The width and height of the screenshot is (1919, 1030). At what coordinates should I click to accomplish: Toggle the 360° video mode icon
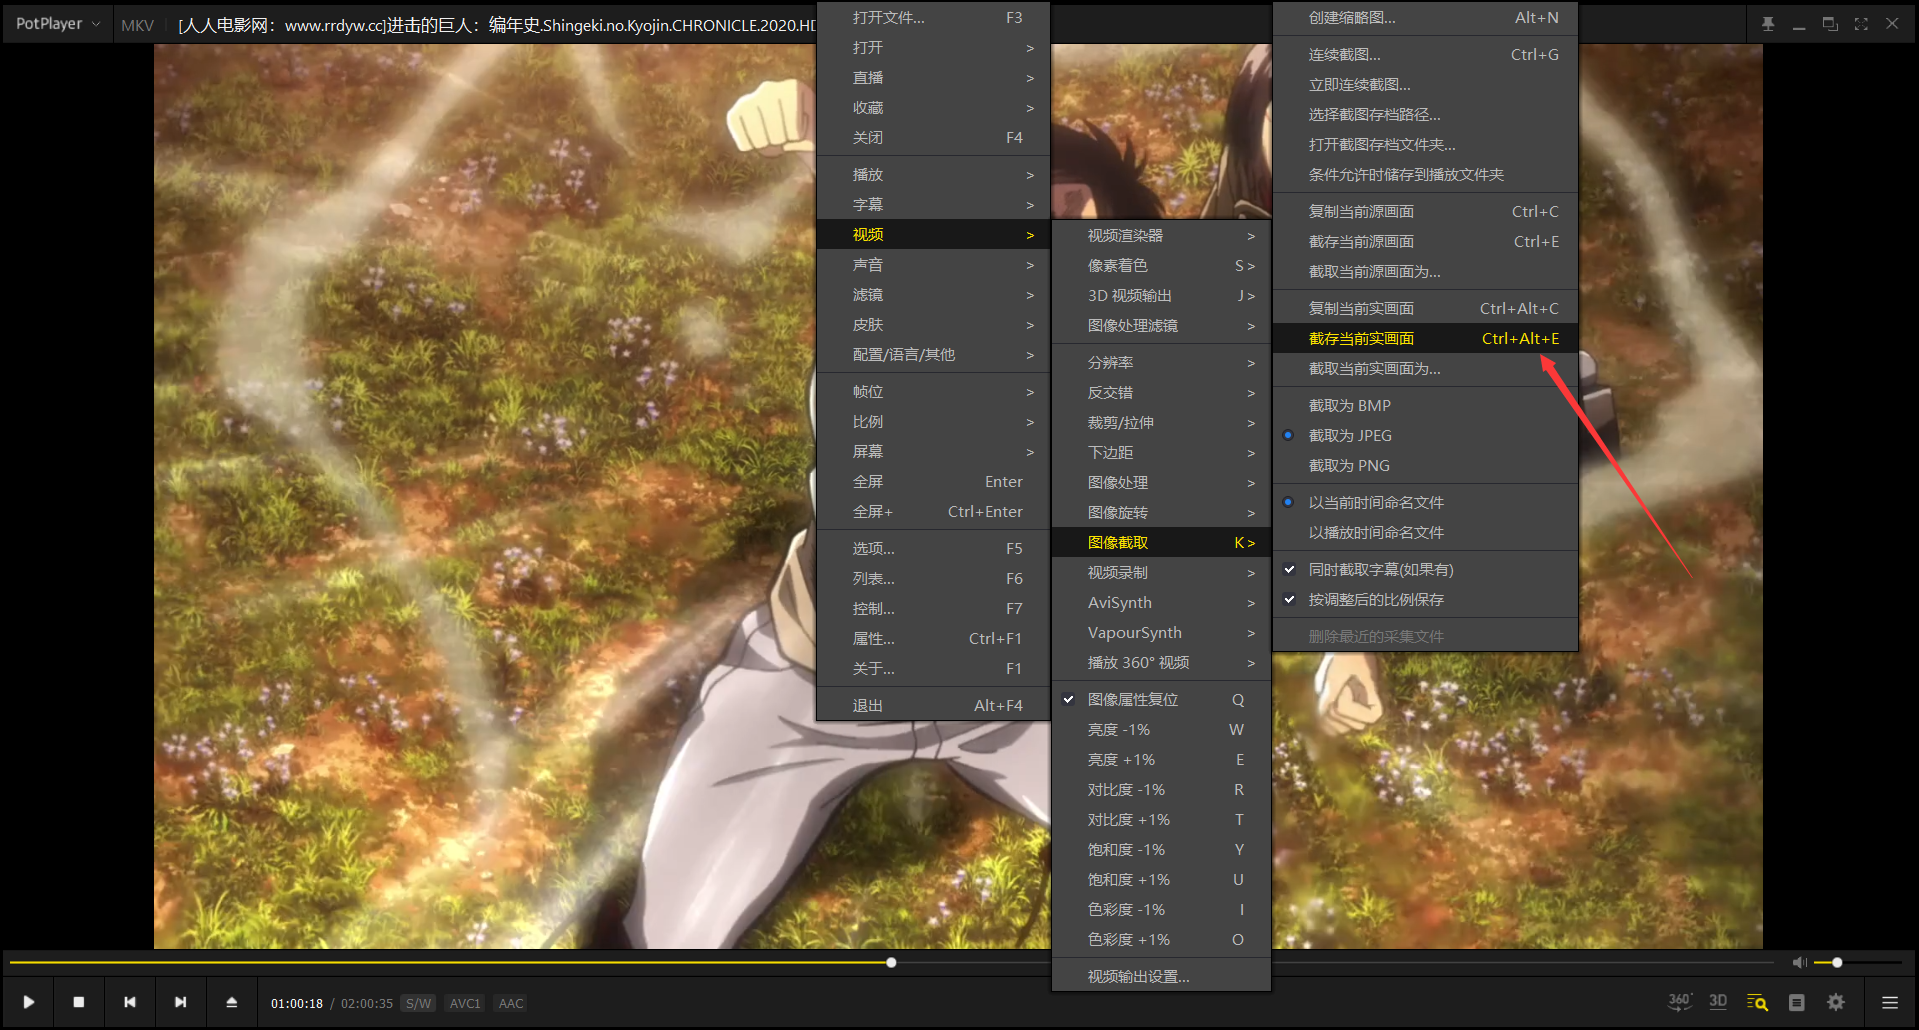(x=1680, y=1002)
